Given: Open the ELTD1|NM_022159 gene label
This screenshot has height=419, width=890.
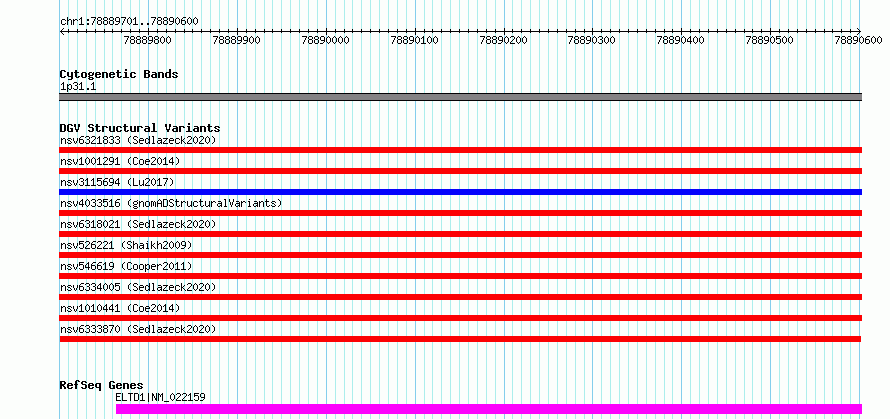Looking at the screenshot, I should pyautogui.click(x=161, y=397).
